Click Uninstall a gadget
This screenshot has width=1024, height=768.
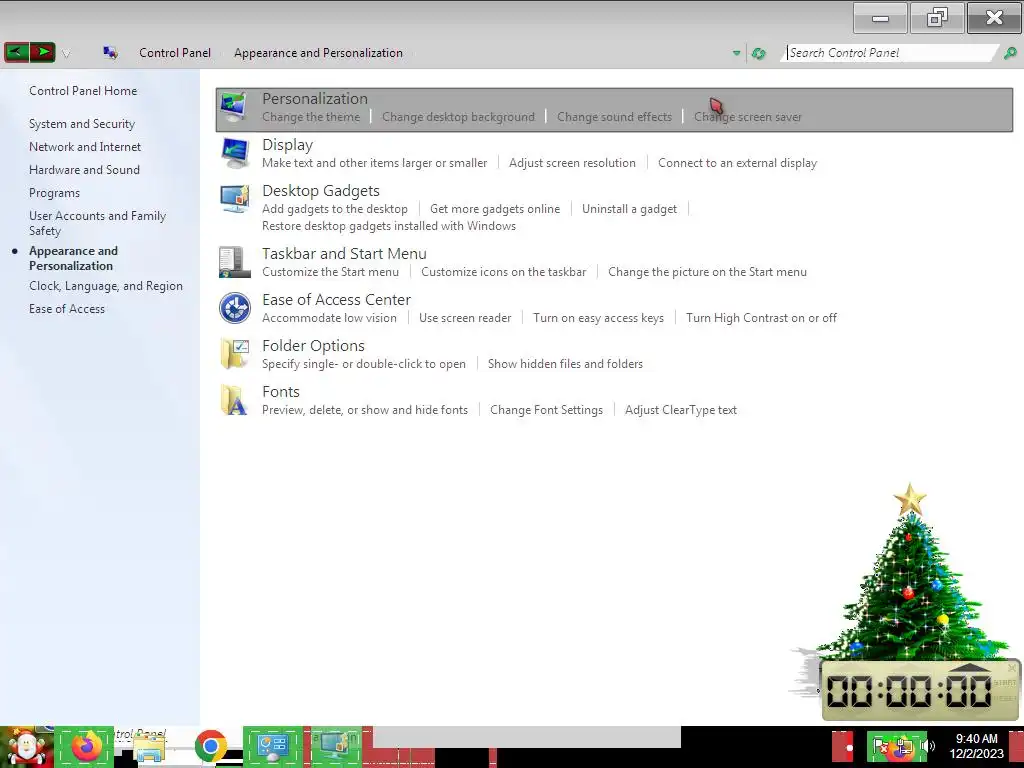pyautogui.click(x=629, y=209)
